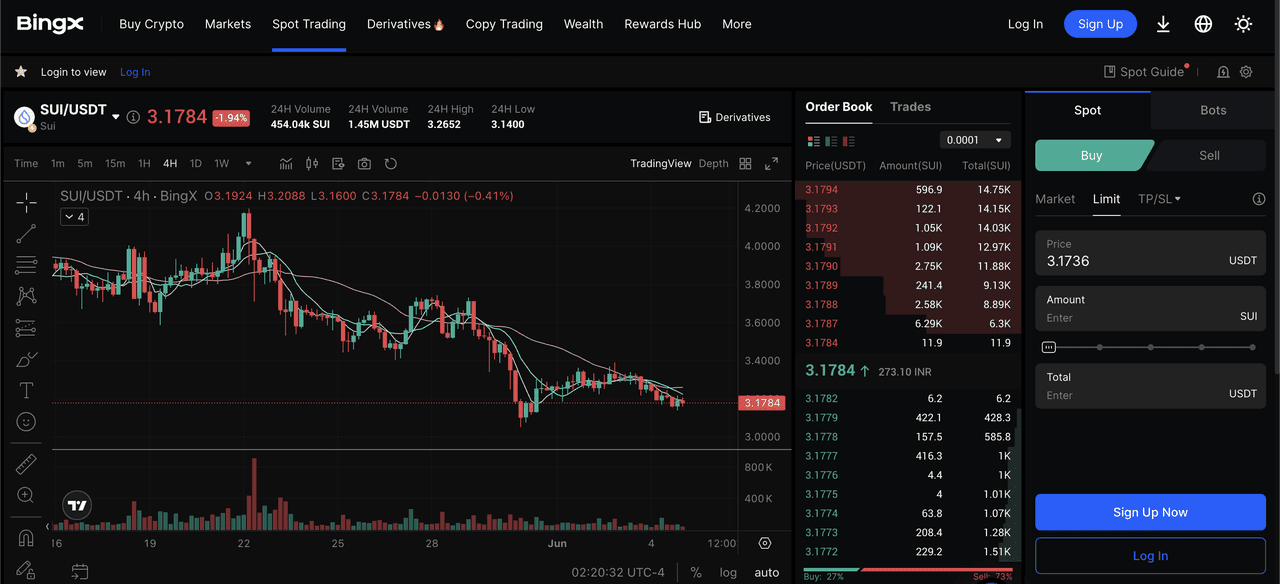Select the 1D chart interval

tap(196, 163)
